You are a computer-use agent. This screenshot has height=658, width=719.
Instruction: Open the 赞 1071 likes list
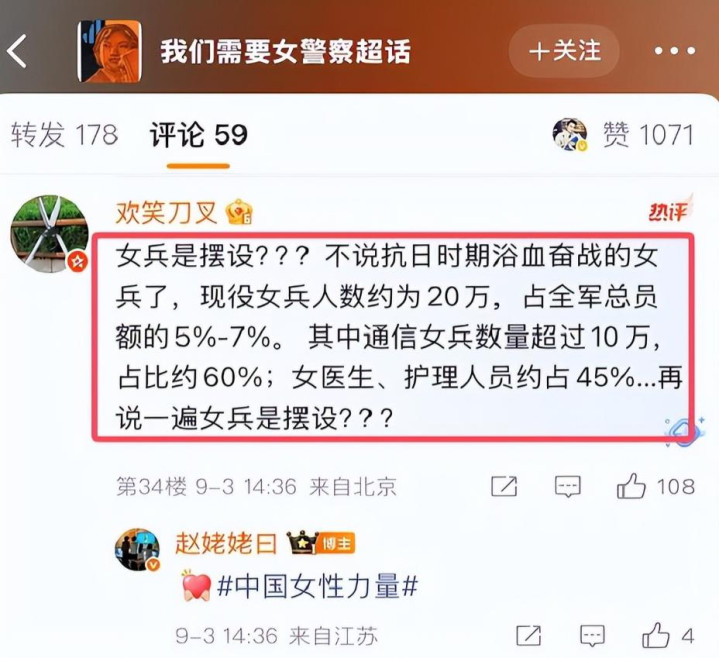(648, 135)
